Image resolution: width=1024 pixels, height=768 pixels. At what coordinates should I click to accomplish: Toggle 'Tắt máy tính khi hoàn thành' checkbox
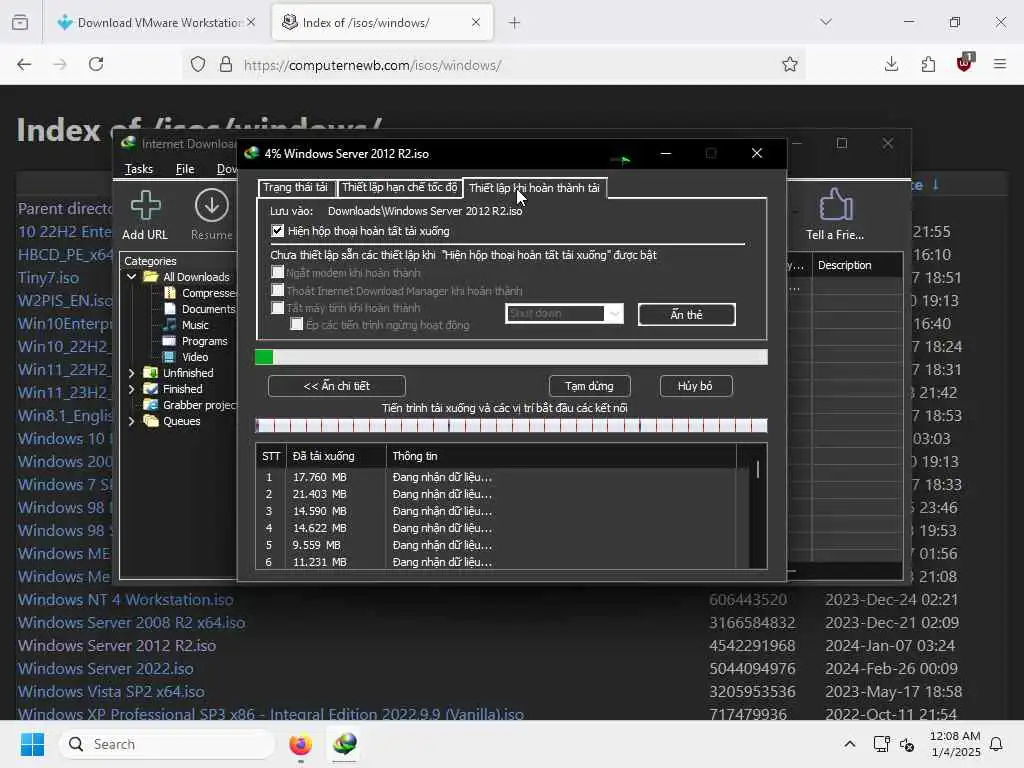[278, 308]
